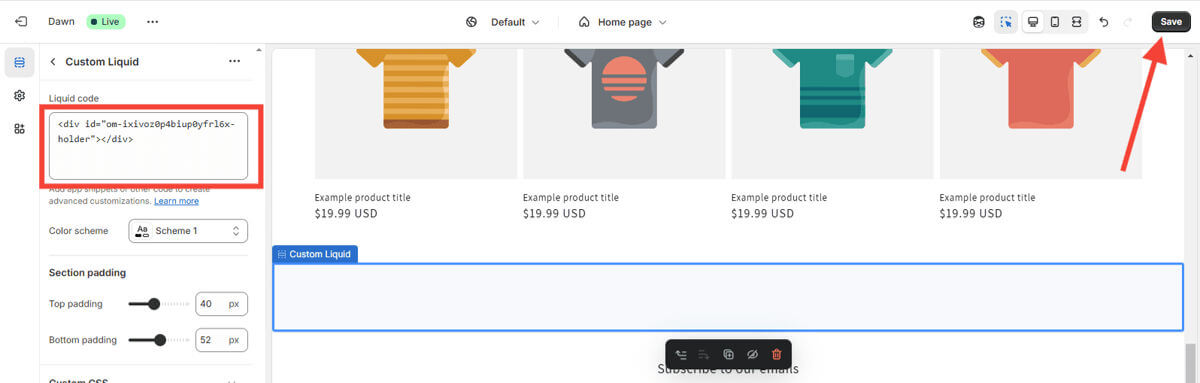
Task: Hide the Custom Liquid section with eye icon
Action: [752, 354]
